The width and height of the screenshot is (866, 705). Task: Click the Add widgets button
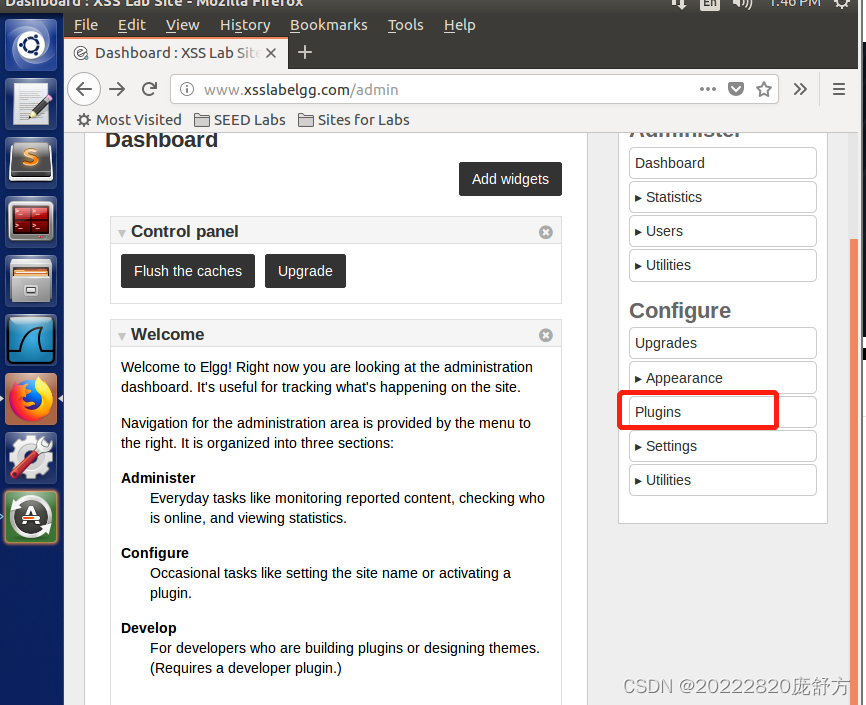[x=510, y=179]
